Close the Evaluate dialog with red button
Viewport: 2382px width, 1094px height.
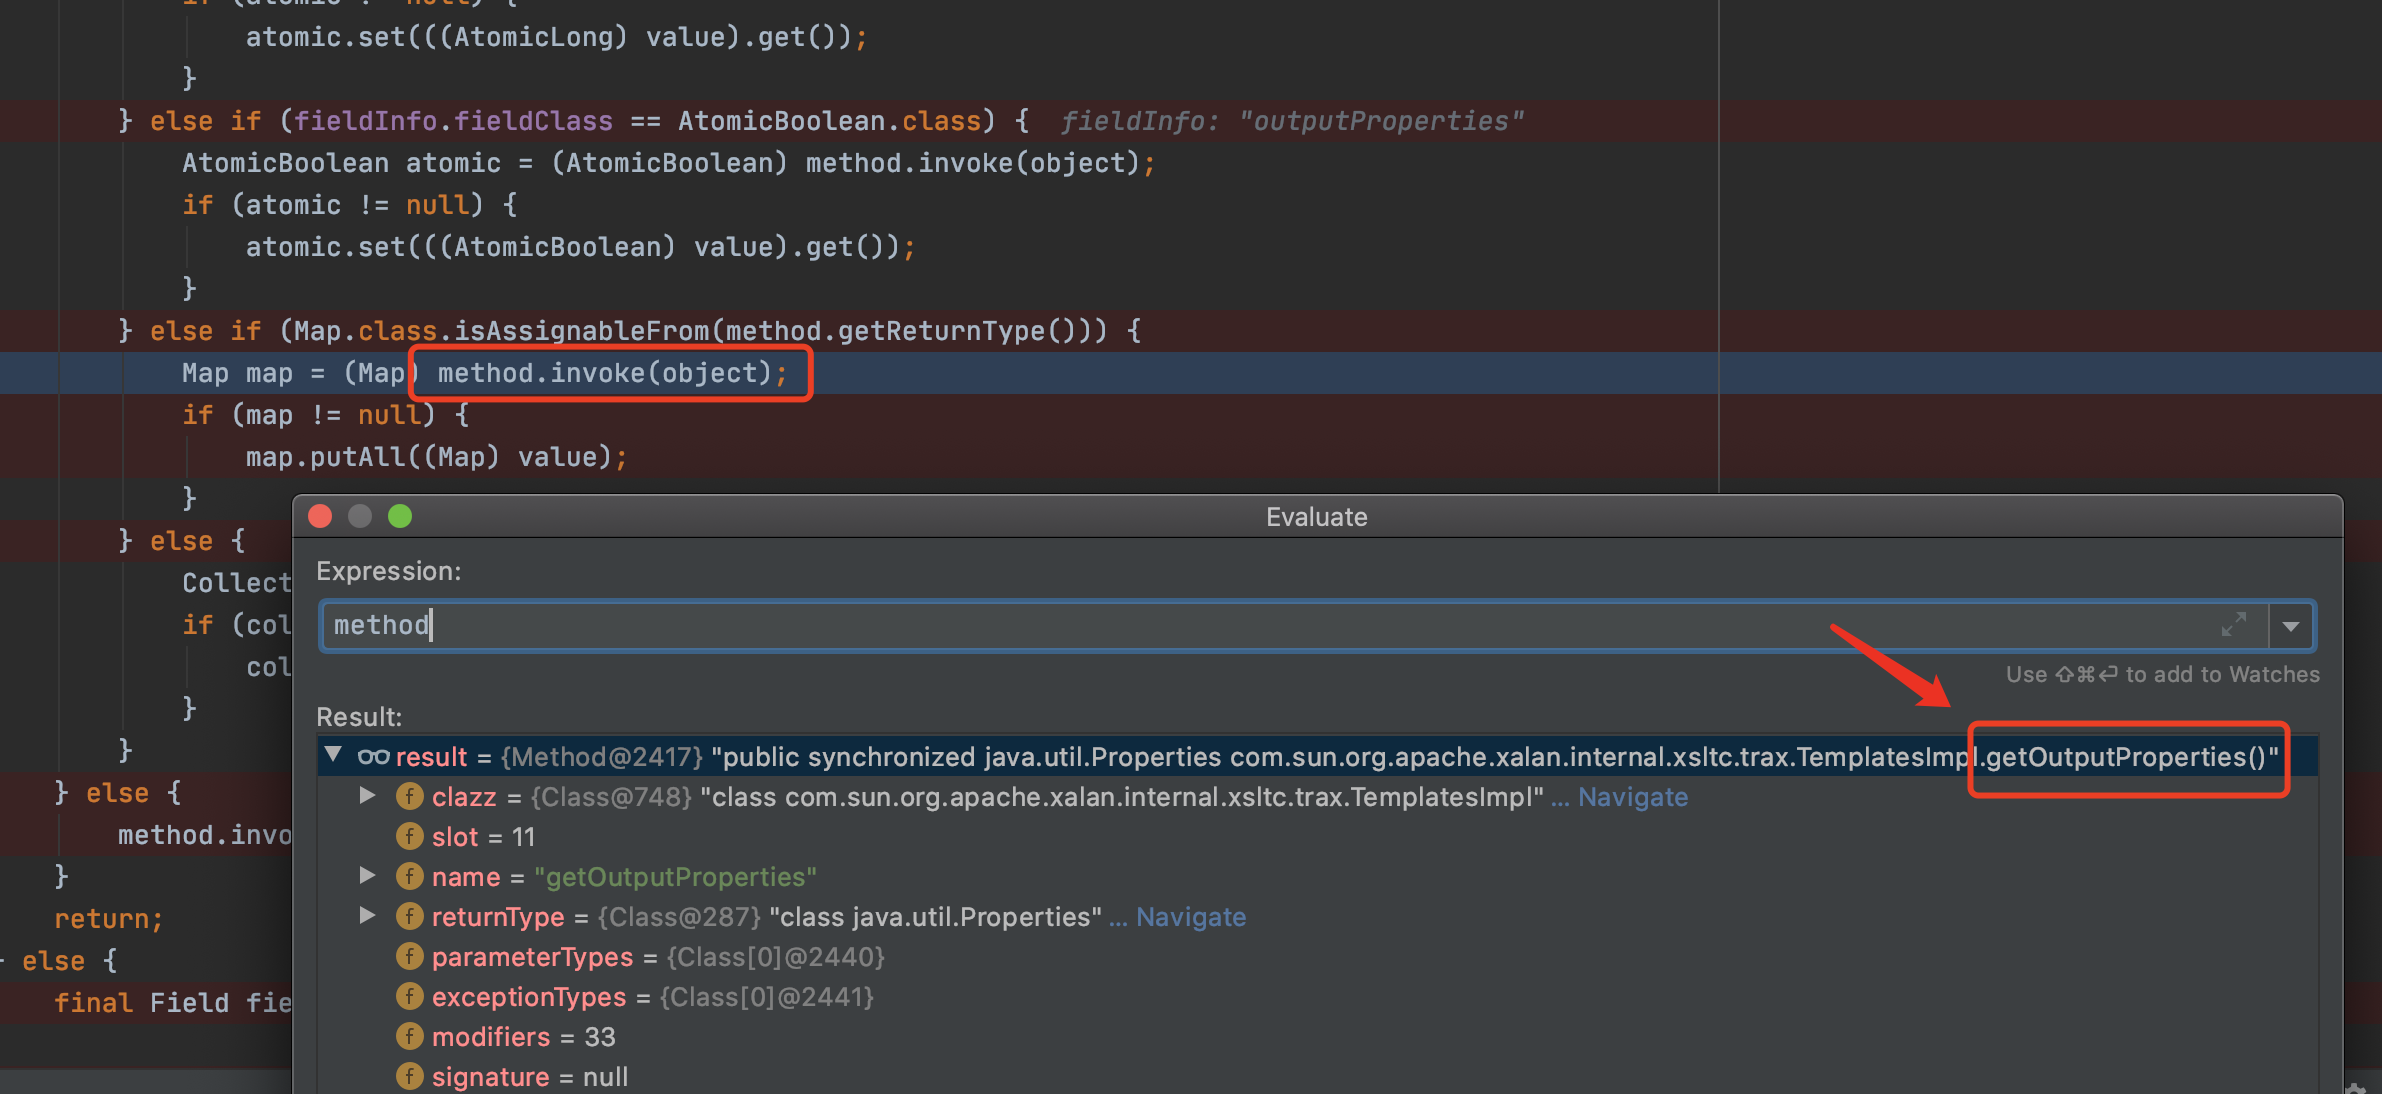pyautogui.click(x=320, y=516)
